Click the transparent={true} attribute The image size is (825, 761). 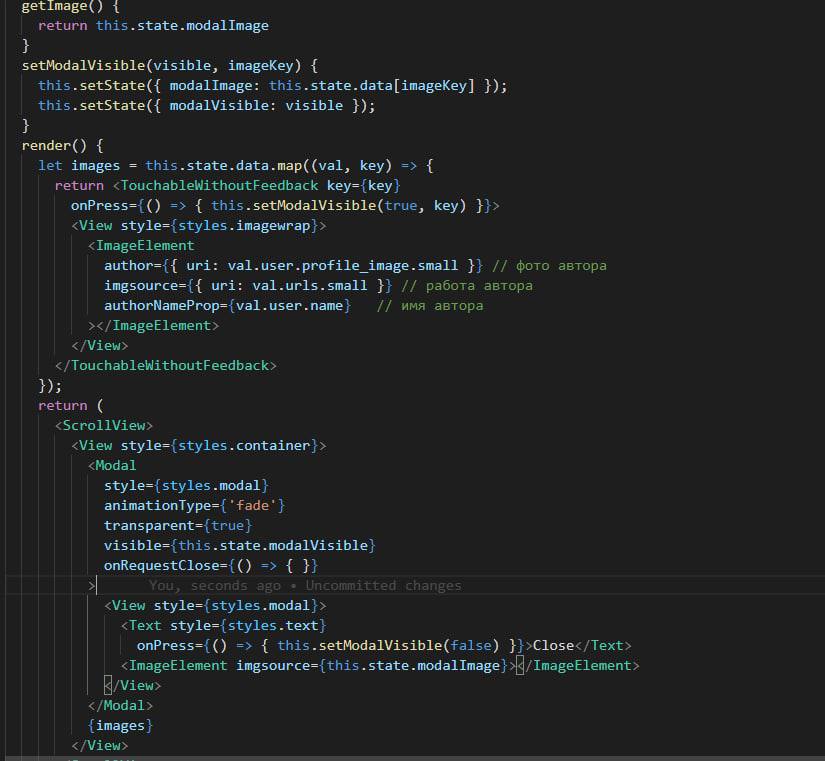pyautogui.click(x=178, y=526)
